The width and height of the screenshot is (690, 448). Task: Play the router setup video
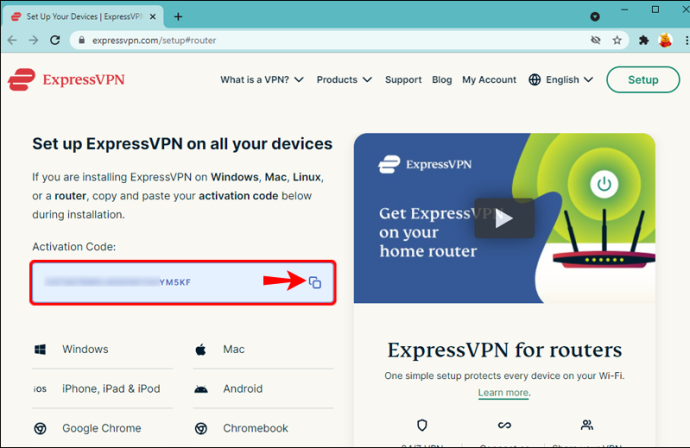pos(504,218)
